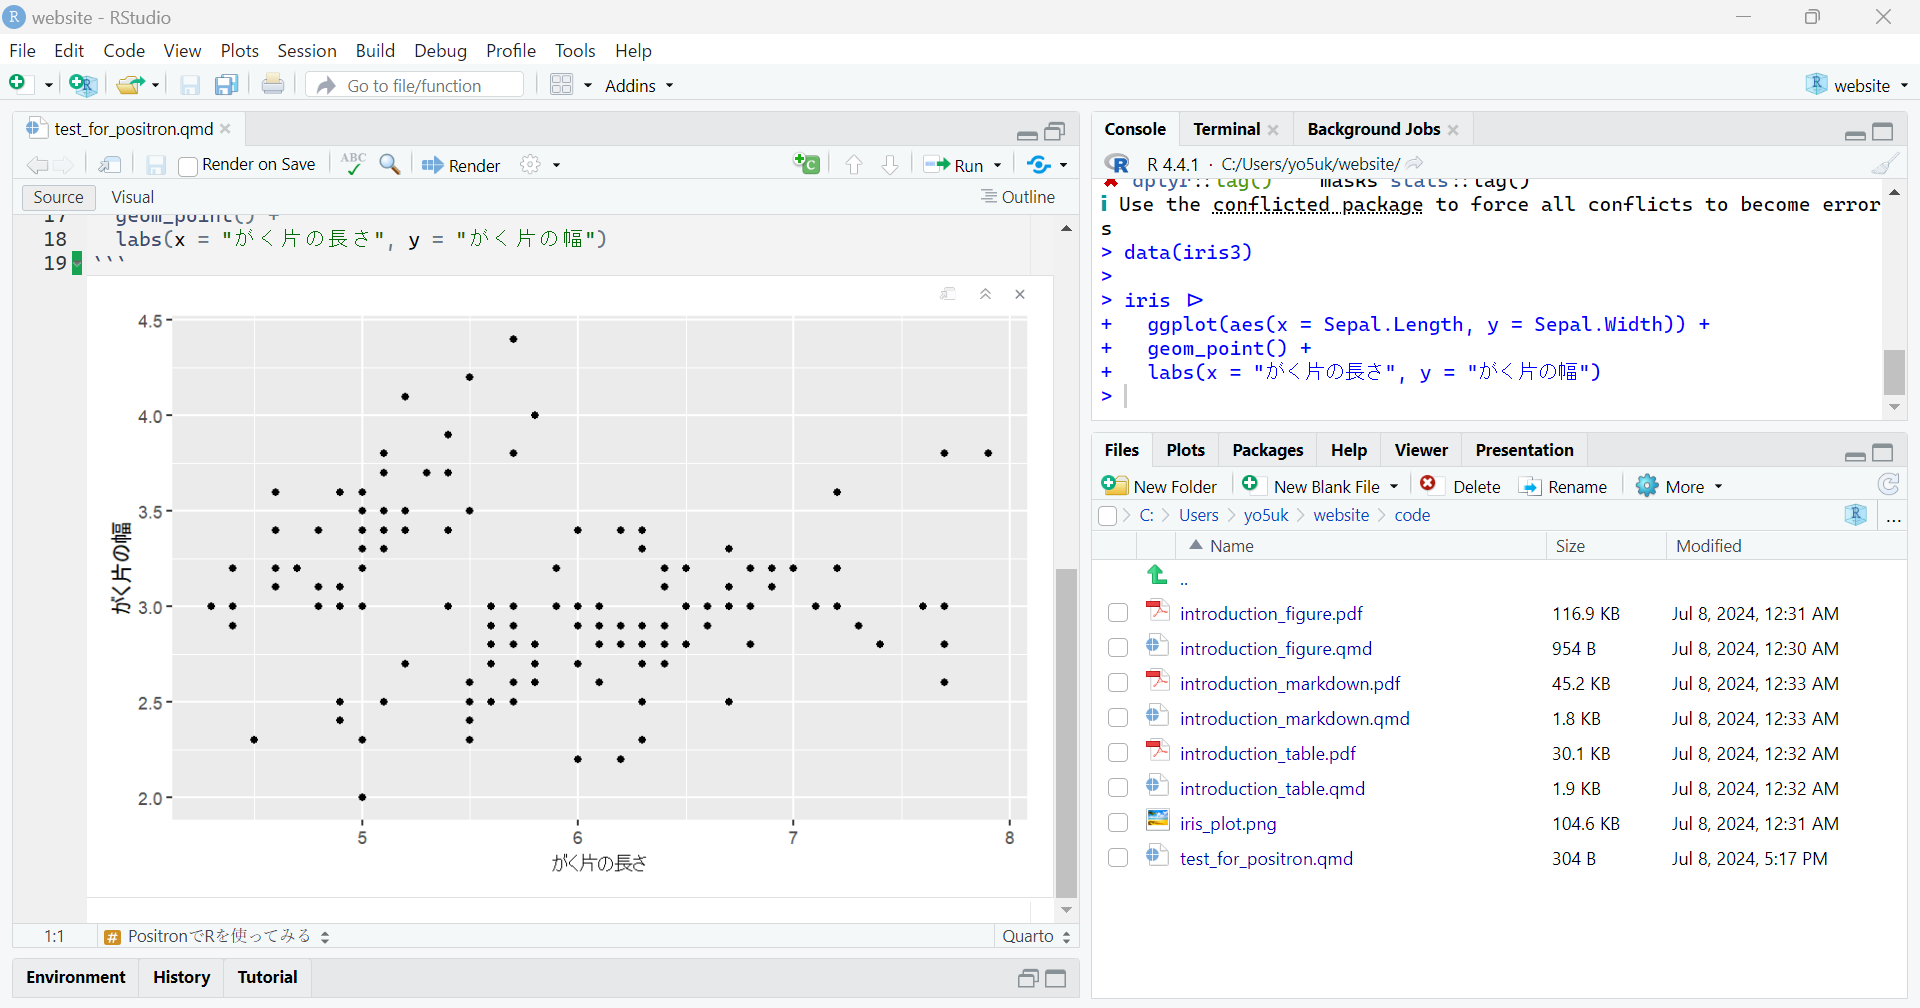Screen dimensions: 1920x1008
Task: Open the Session menu
Action: click(x=306, y=51)
